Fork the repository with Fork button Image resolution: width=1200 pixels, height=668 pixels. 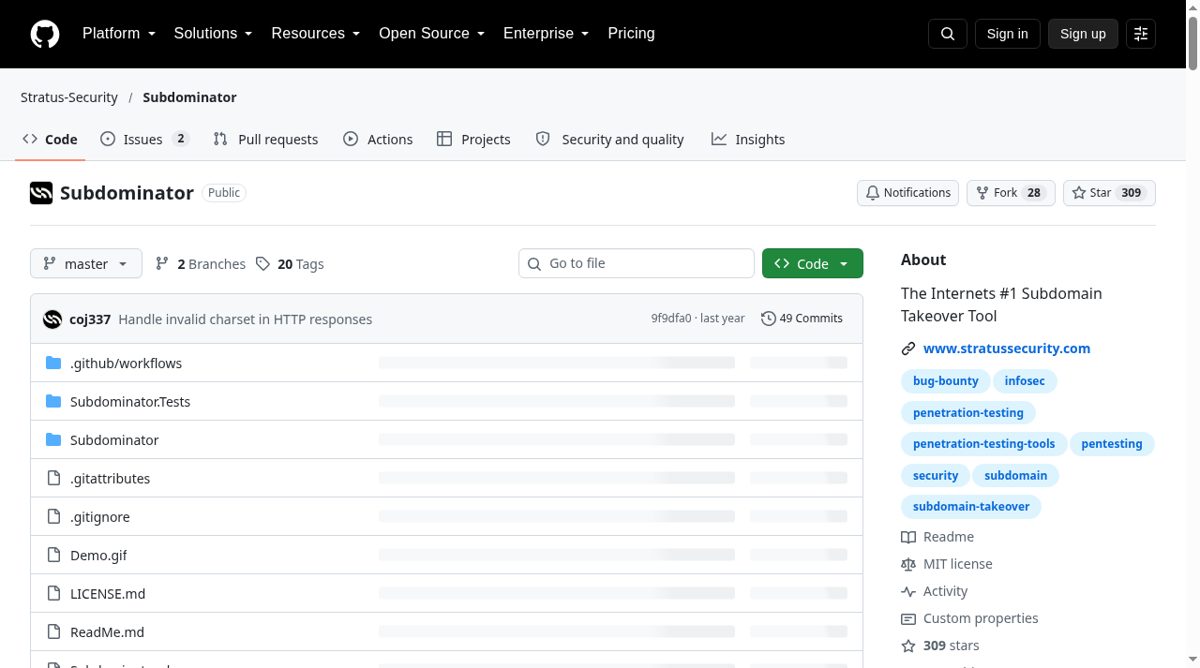(x=1011, y=193)
